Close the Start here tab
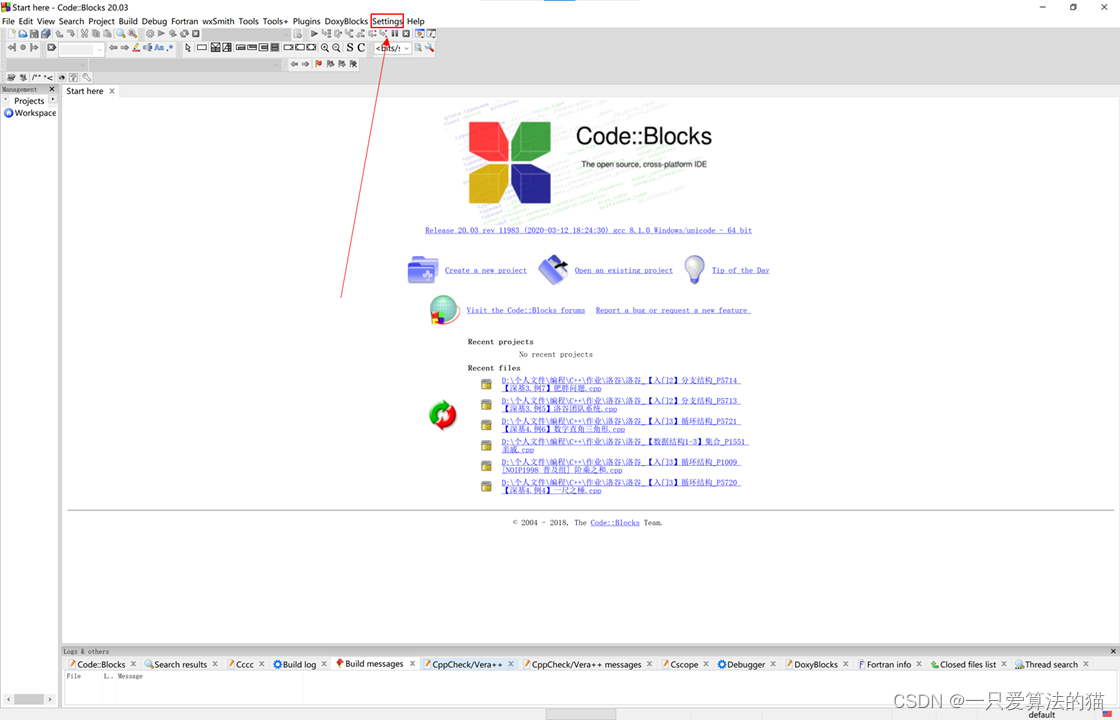Screen dimensions: 1120x720 click(x=112, y=91)
